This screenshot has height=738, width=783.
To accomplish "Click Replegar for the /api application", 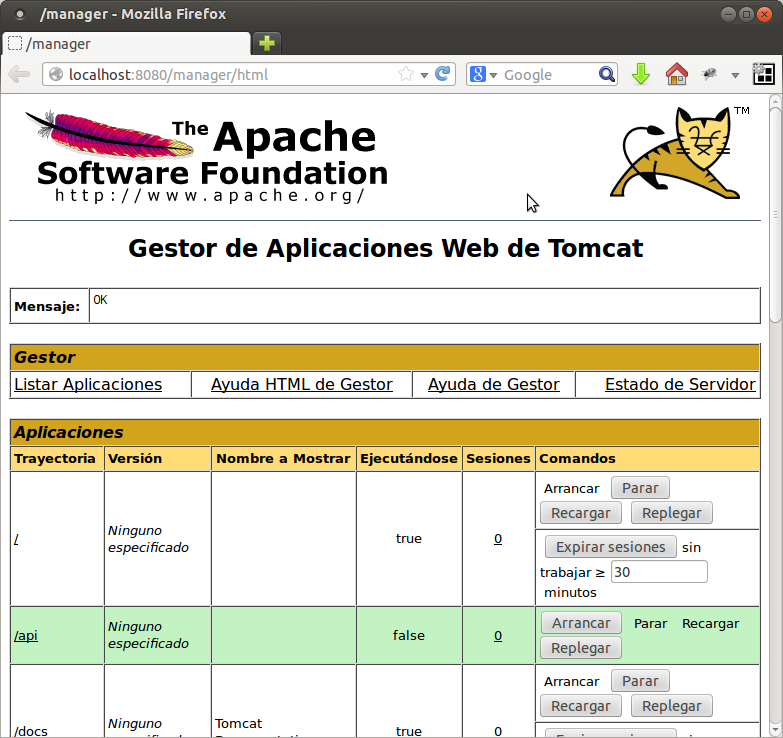I will click(x=581, y=648).
